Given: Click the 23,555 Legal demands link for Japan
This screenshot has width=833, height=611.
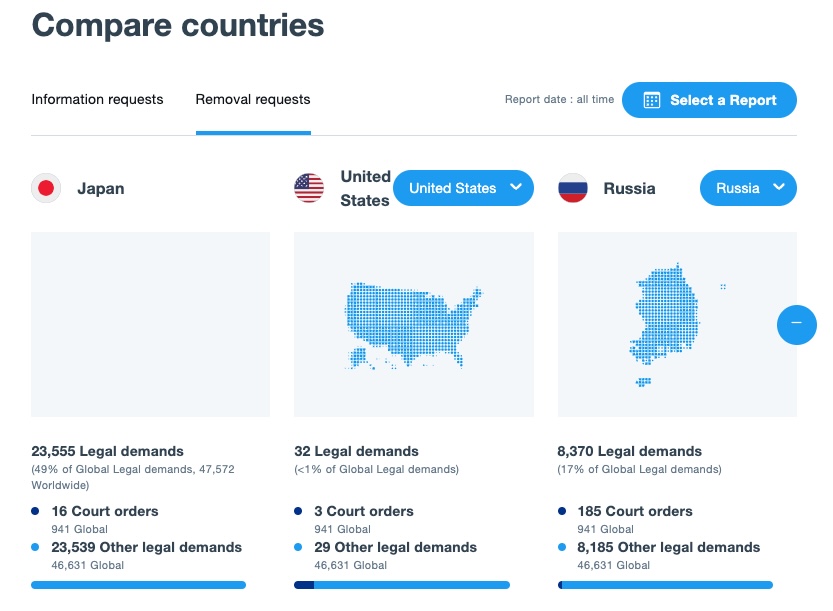Looking at the screenshot, I should pyautogui.click(x=107, y=451).
